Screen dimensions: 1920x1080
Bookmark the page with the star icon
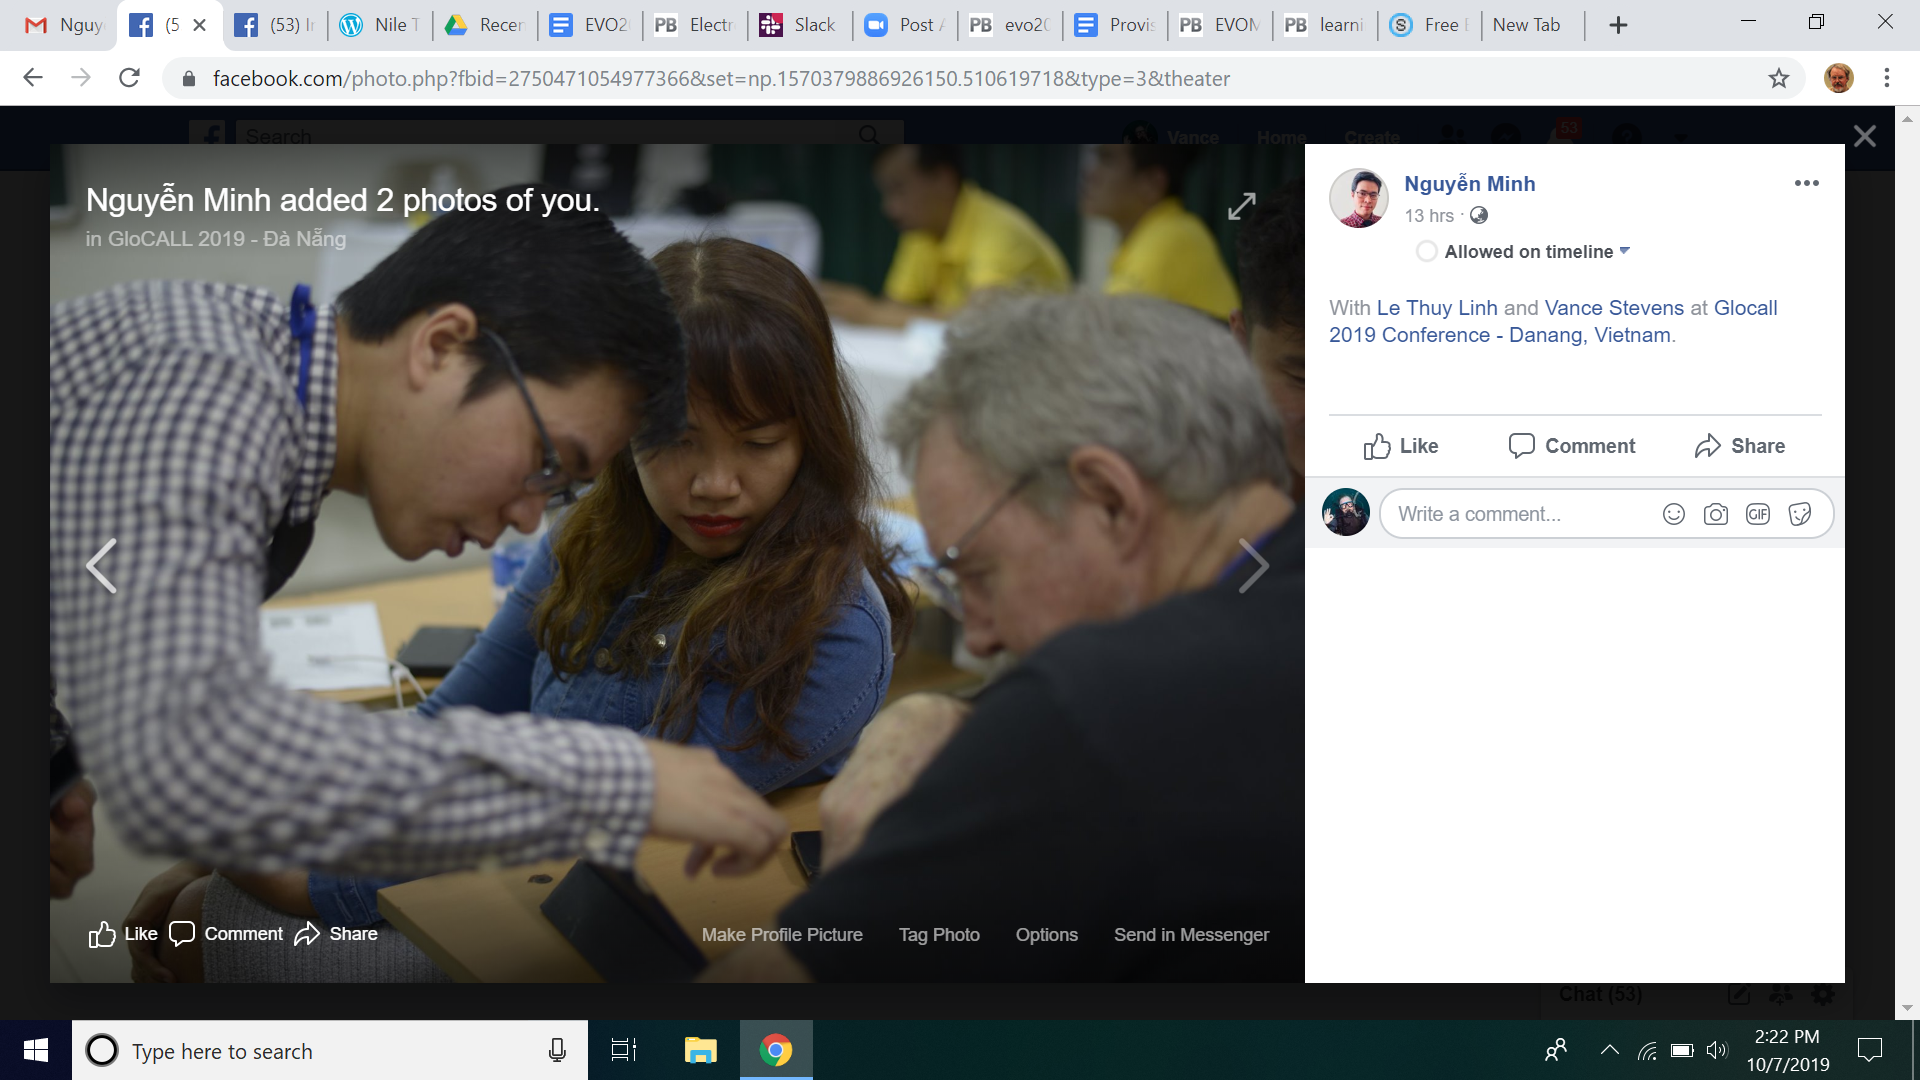click(x=1778, y=78)
